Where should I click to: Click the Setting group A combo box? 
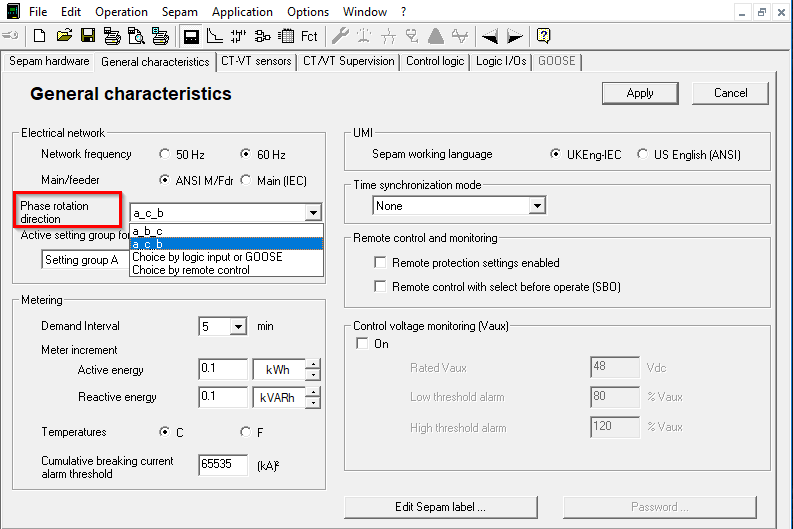tap(85, 260)
